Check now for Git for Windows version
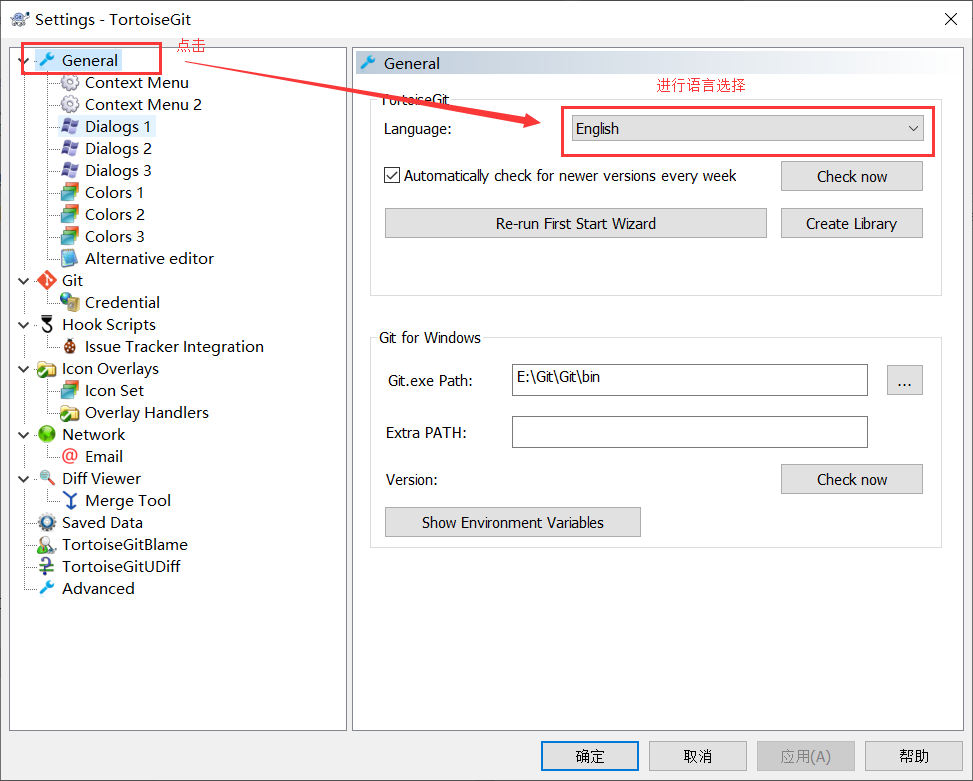 [x=851, y=479]
